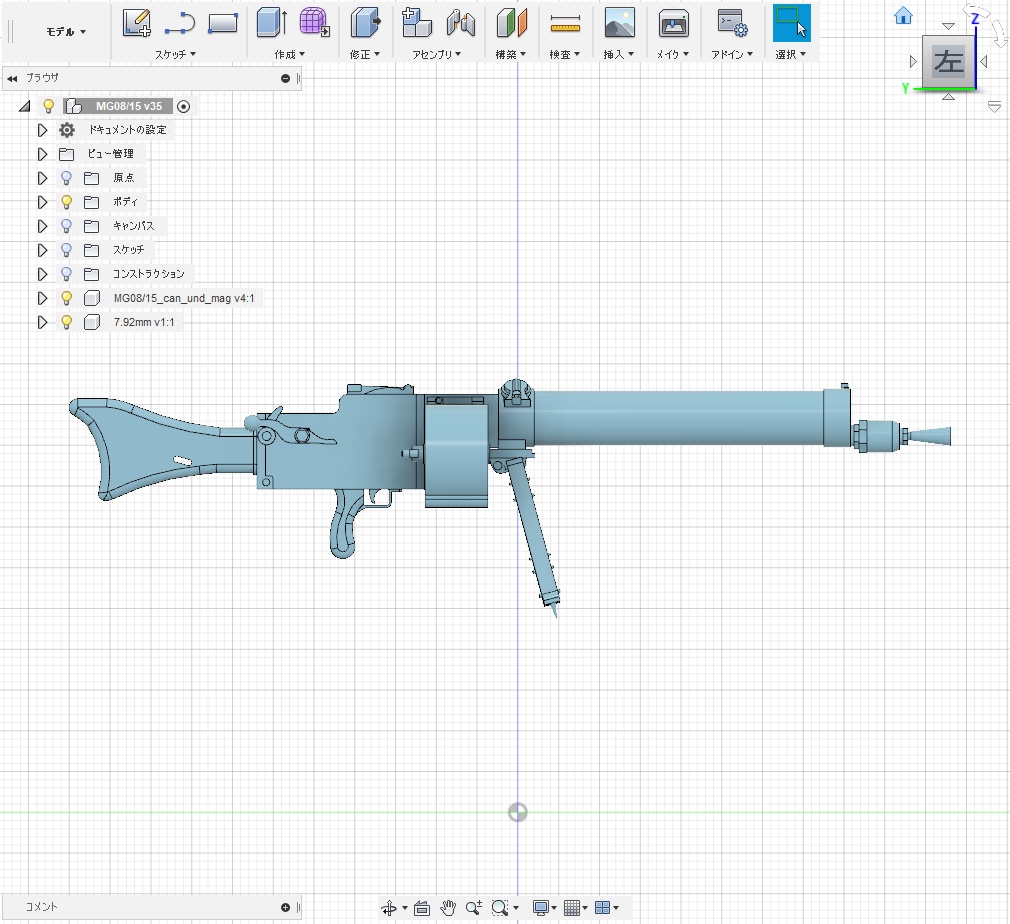The image size is (1010, 924).
Task: Expand the MG08/15_can_und_mag v4:1 component
Action: (x=42, y=298)
